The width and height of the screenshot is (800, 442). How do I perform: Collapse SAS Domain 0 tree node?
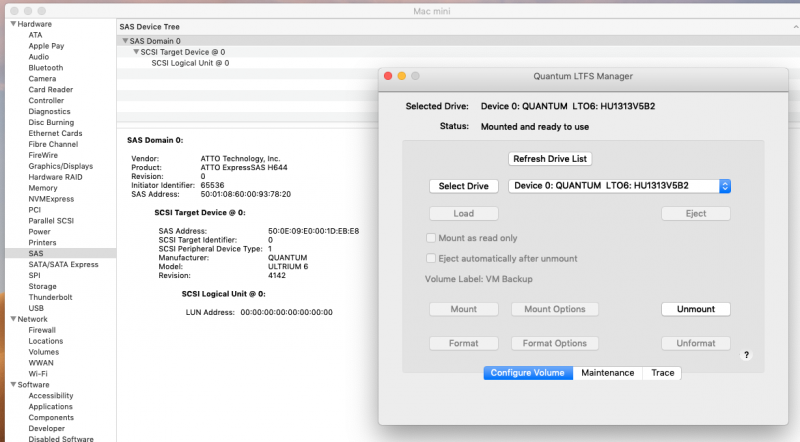click(125, 41)
